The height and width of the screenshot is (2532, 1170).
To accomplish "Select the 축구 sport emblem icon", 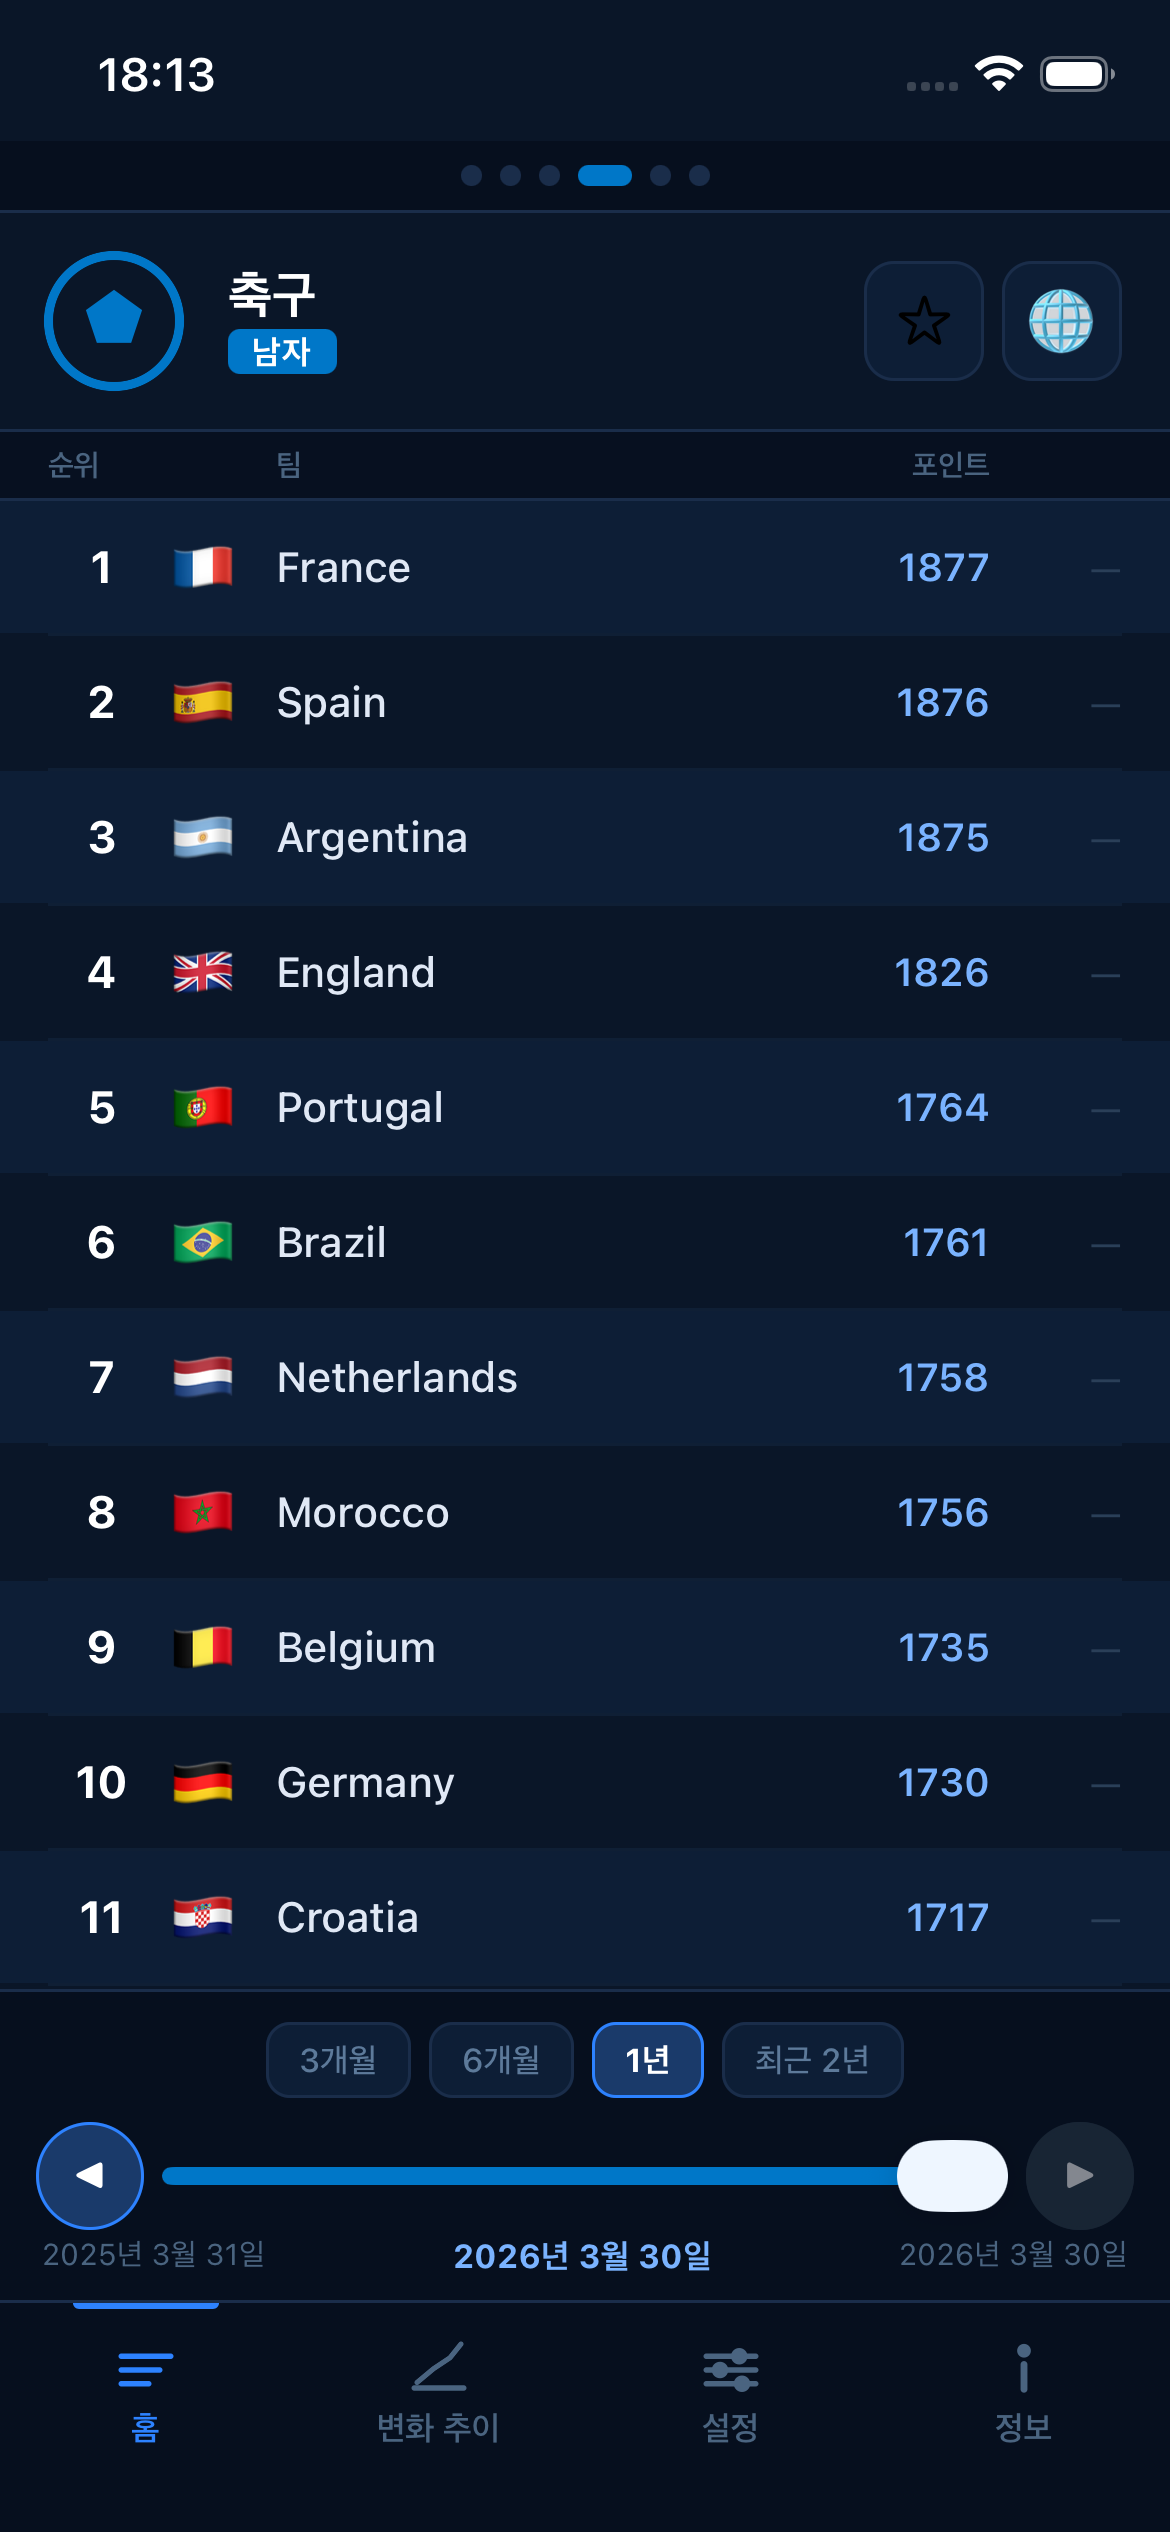I will click(x=112, y=320).
